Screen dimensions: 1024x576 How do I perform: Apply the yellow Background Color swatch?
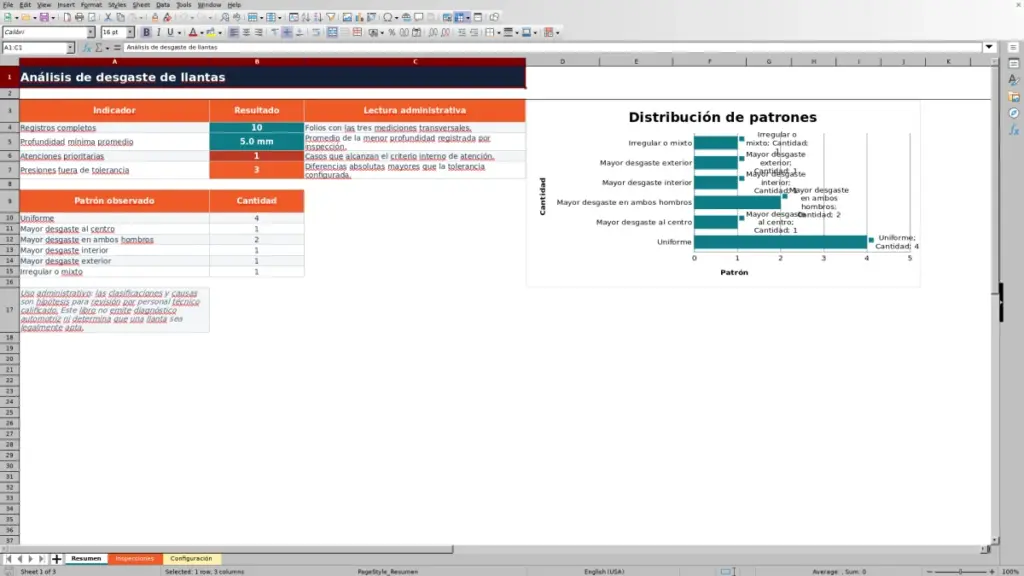(211, 33)
